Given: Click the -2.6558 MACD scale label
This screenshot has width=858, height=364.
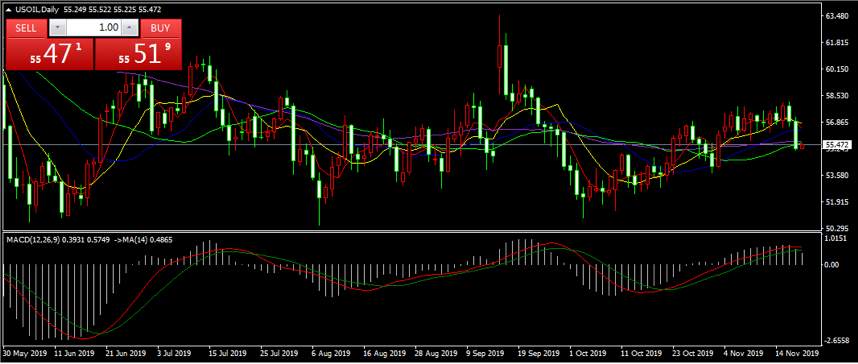Looking at the screenshot, I should (x=837, y=340).
